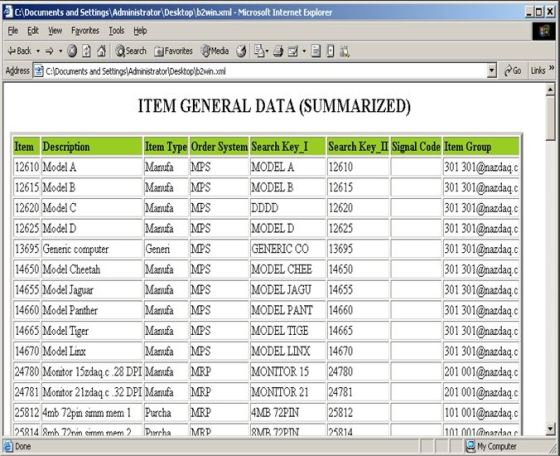The height and width of the screenshot is (456, 560).
Task: Click the Description column header
Action: click(92, 147)
